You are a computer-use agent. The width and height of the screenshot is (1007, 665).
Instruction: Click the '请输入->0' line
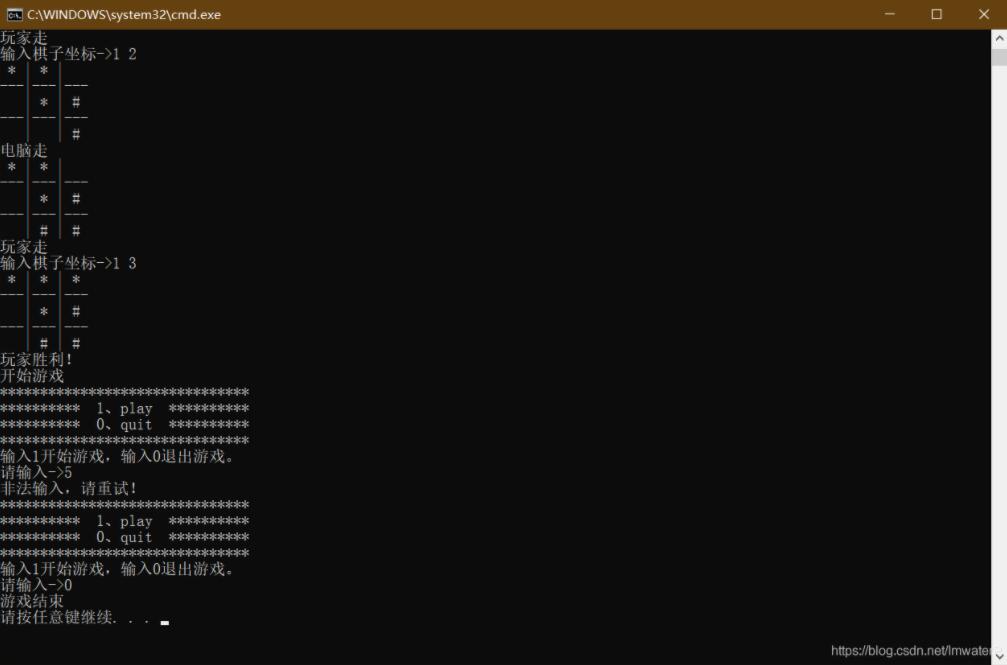[x=36, y=585]
